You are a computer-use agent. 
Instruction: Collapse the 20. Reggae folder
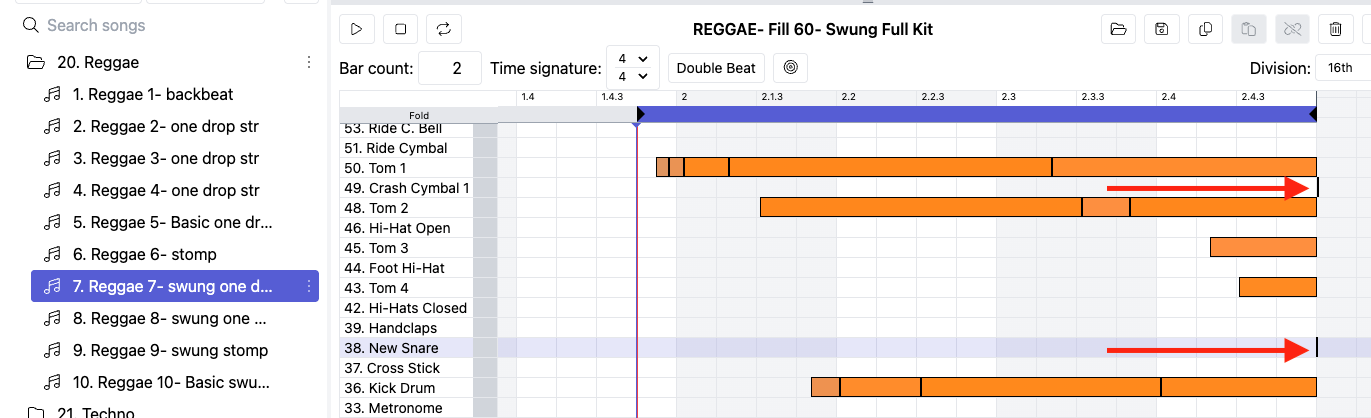tap(36, 62)
